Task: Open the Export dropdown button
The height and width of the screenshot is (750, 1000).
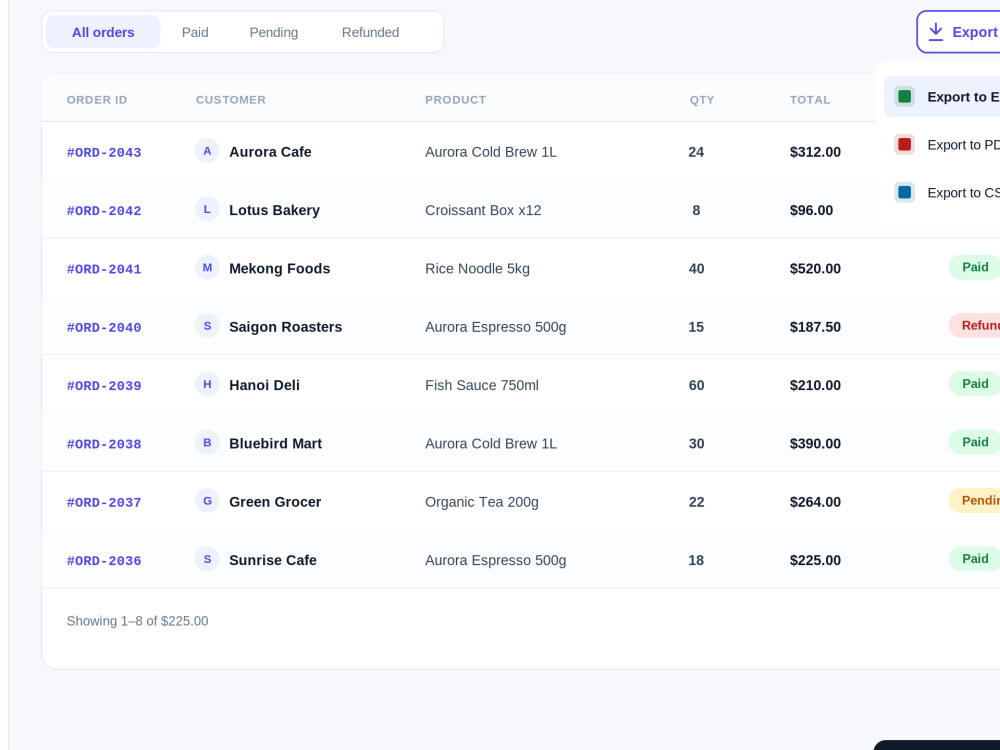Action: pyautogui.click(x=959, y=32)
